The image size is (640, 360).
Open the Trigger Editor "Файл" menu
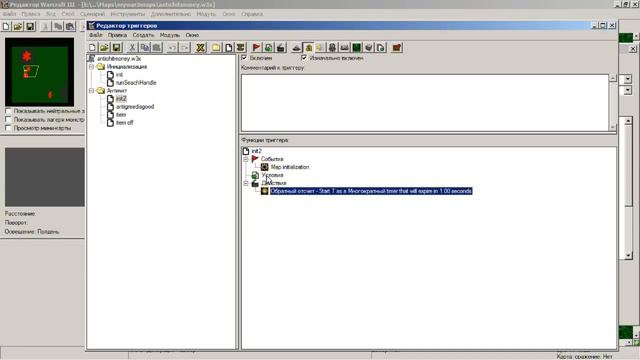pos(96,35)
